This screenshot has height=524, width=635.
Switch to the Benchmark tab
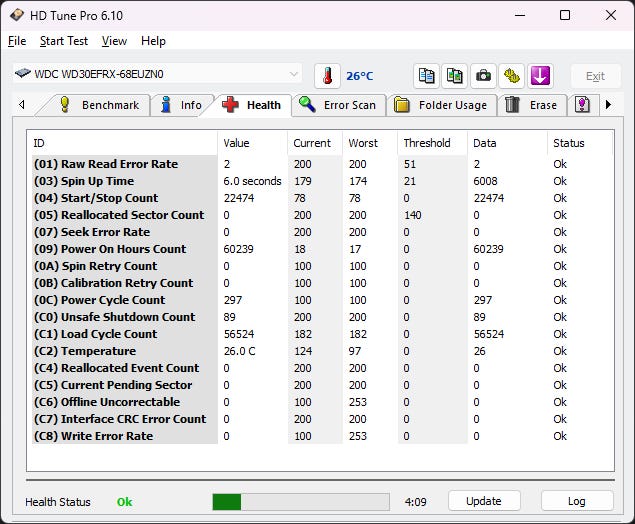pyautogui.click(x=97, y=105)
